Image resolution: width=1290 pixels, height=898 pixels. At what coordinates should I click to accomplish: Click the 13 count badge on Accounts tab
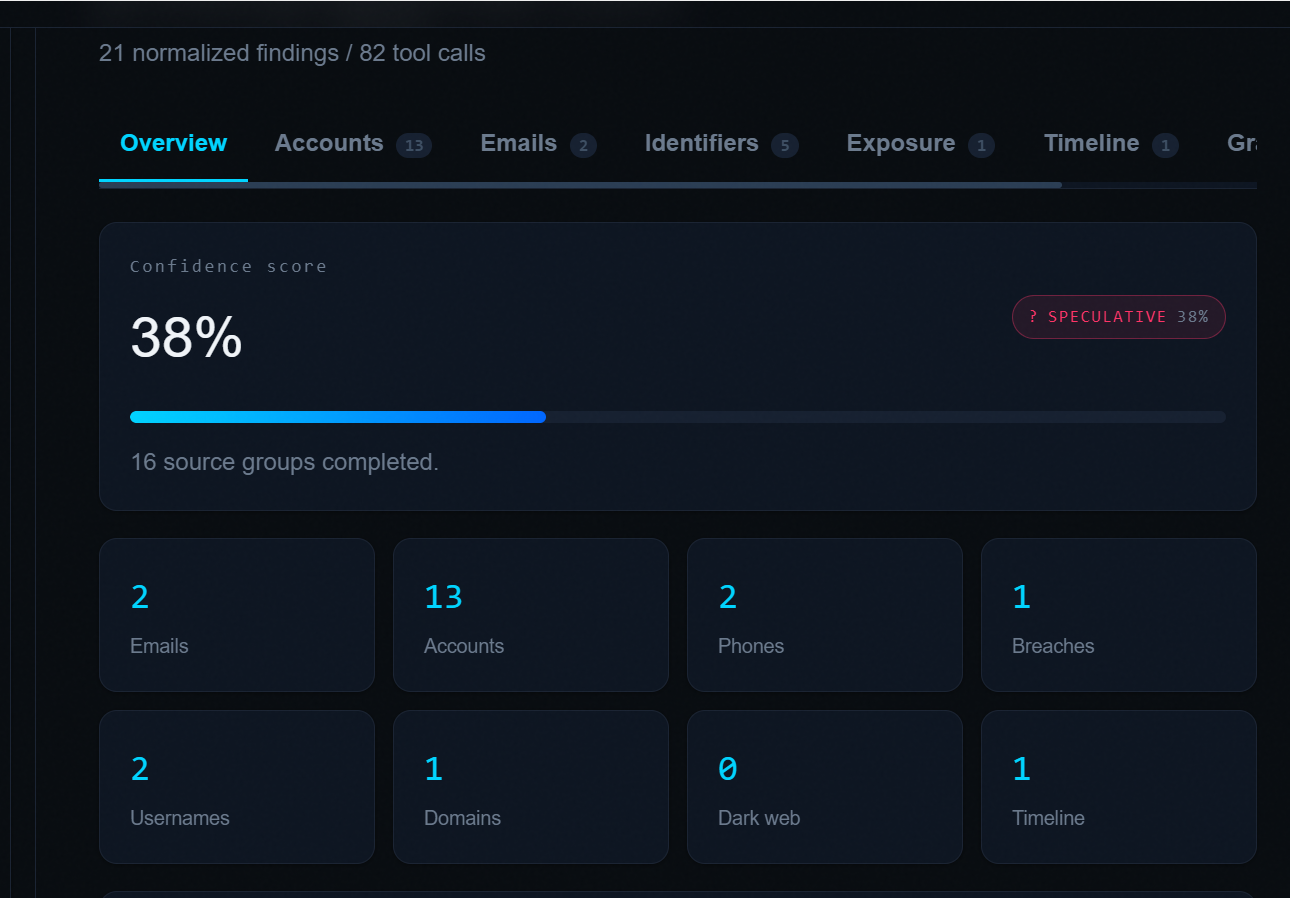click(x=414, y=146)
